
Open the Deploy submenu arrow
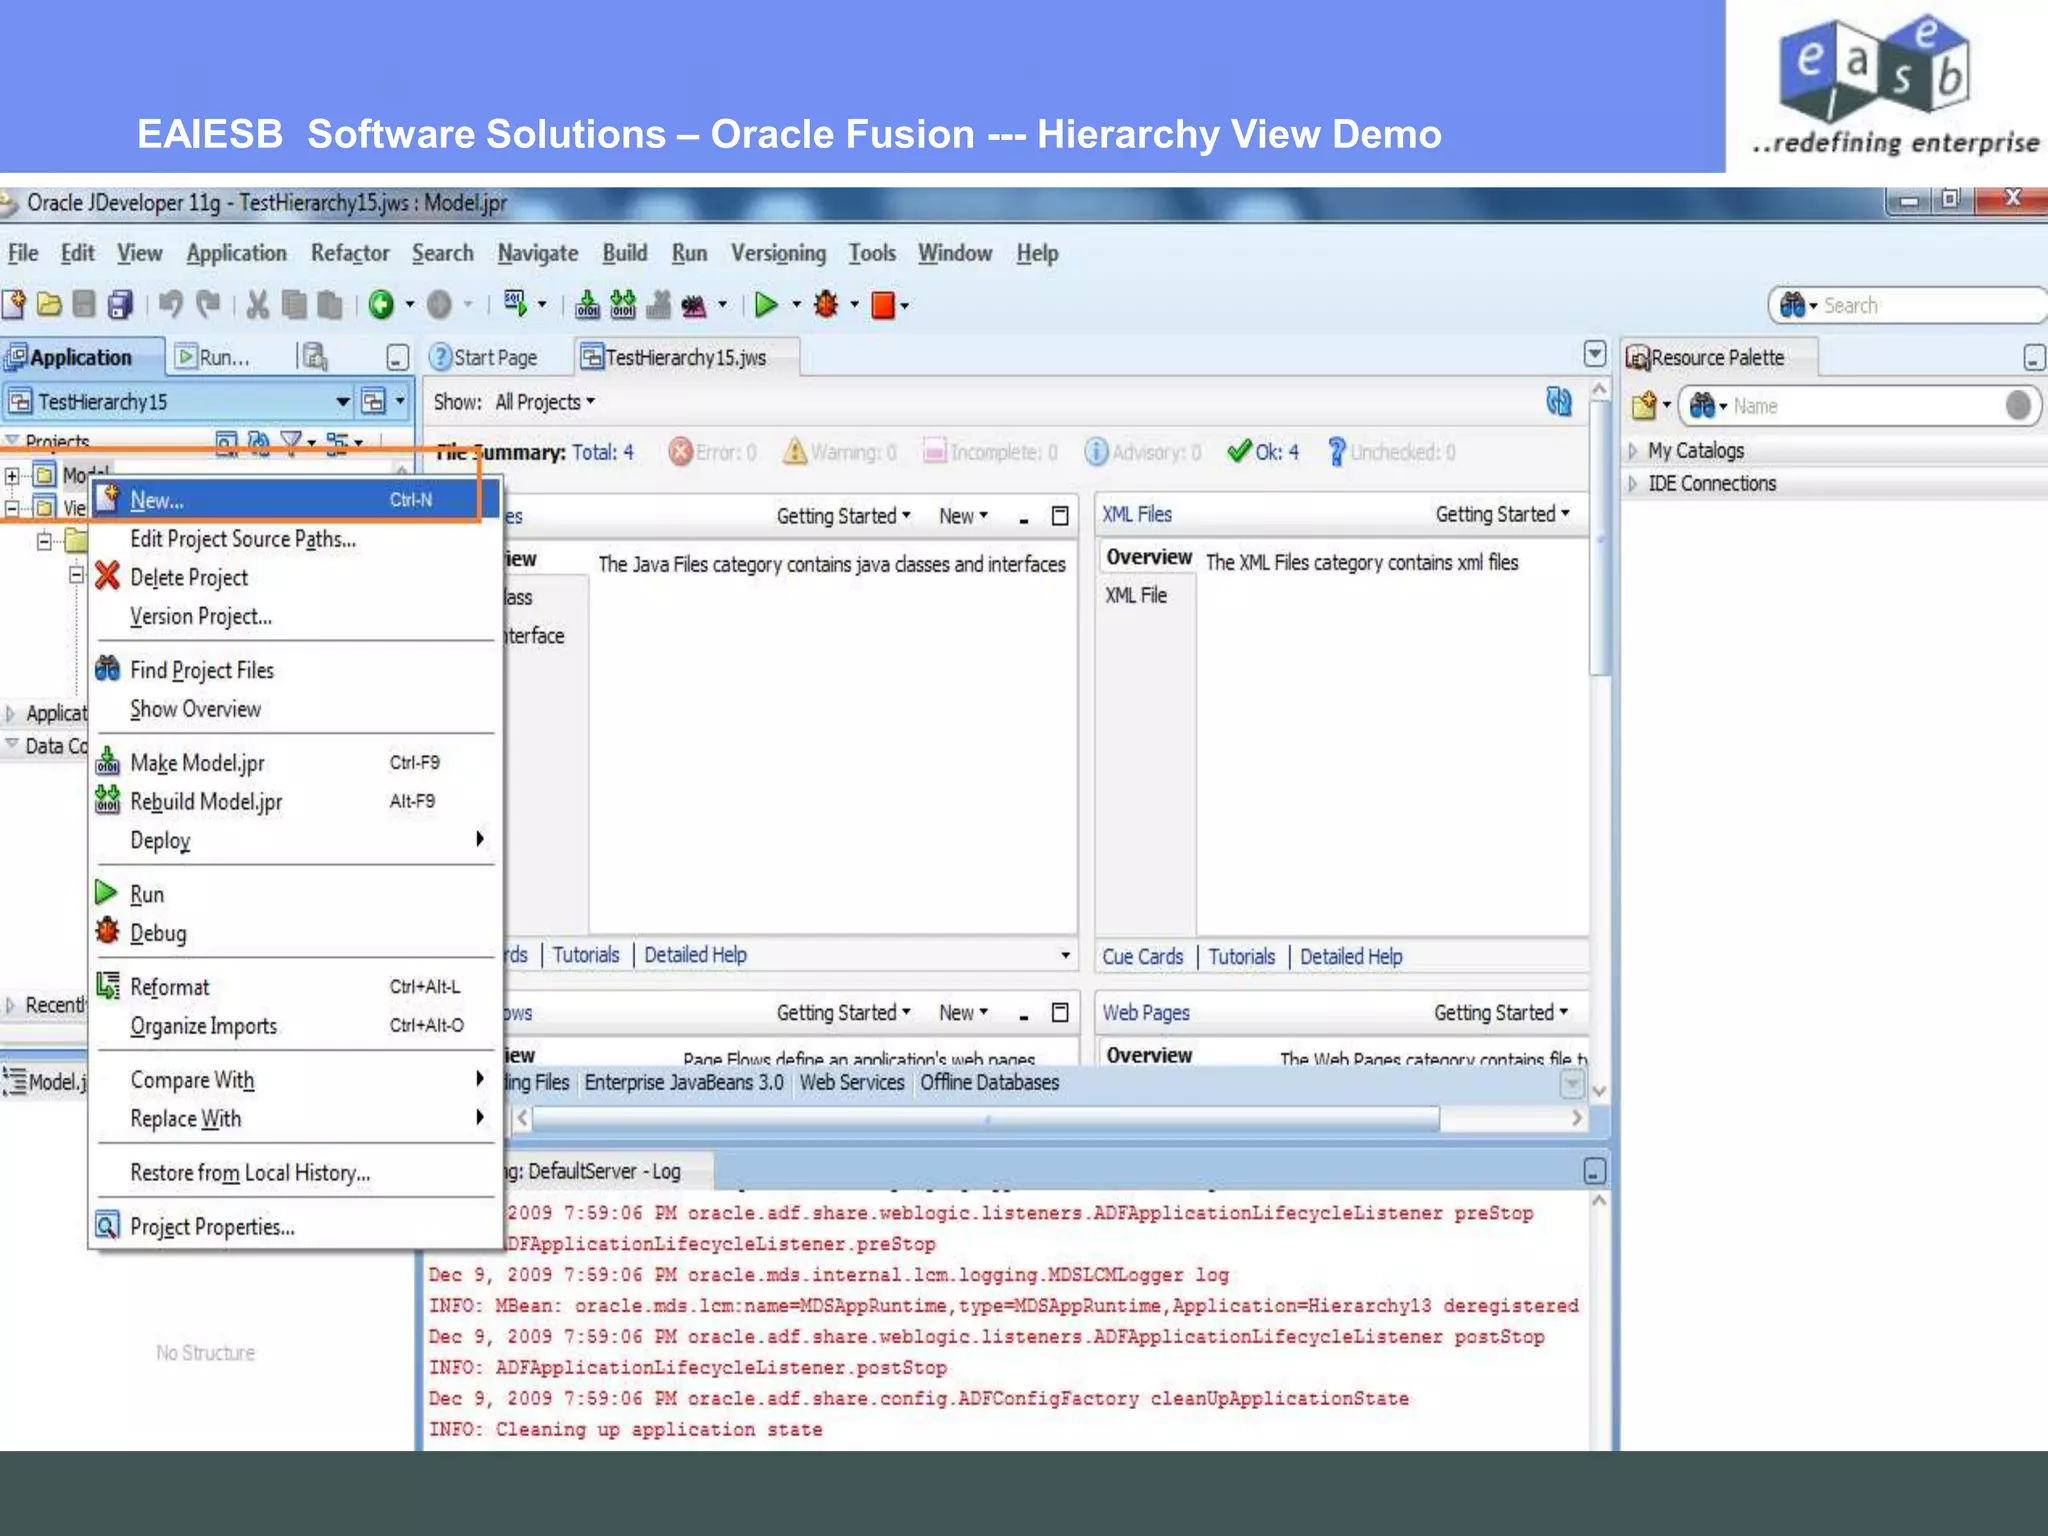tap(480, 839)
